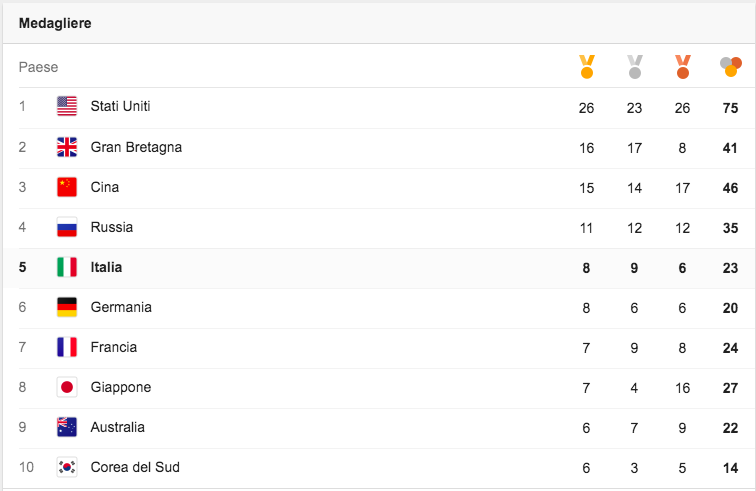Image resolution: width=756 pixels, height=491 pixels.
Task: Click the United States flag icon
Action: tap(67, 107)
